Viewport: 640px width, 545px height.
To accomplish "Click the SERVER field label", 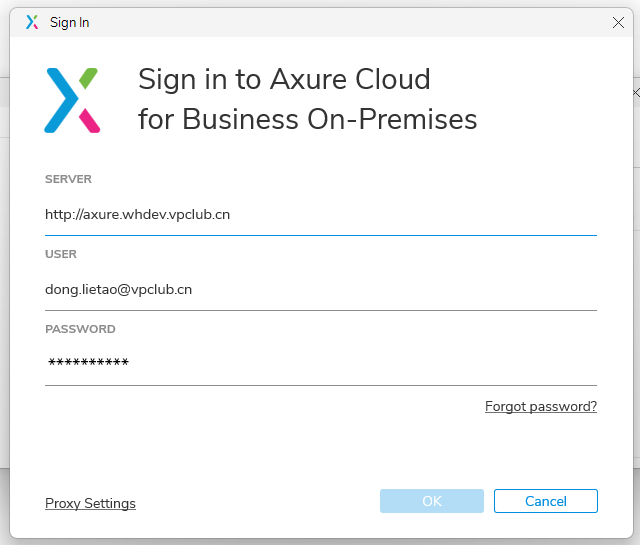I will pos(68,179).
